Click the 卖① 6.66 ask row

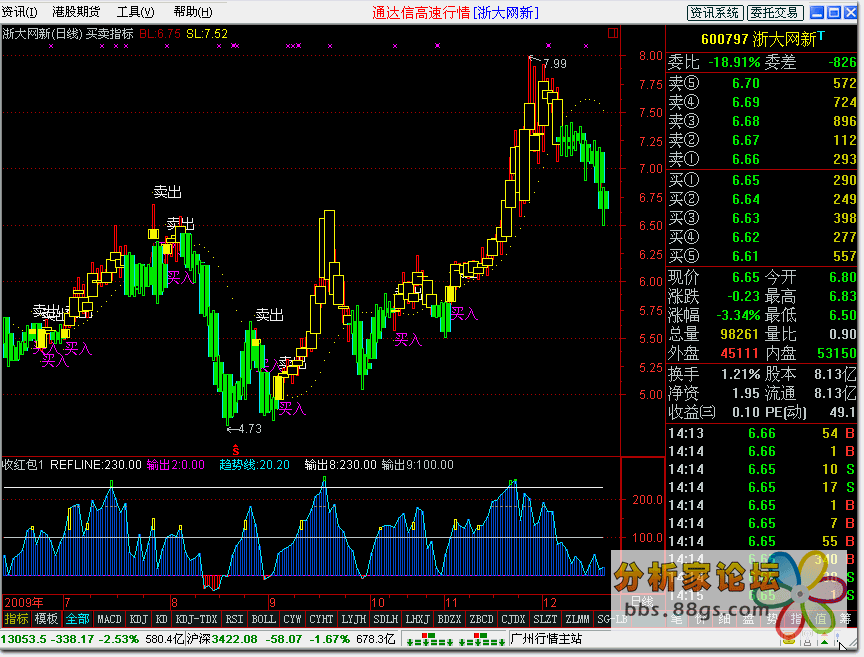tap(762, 159)
